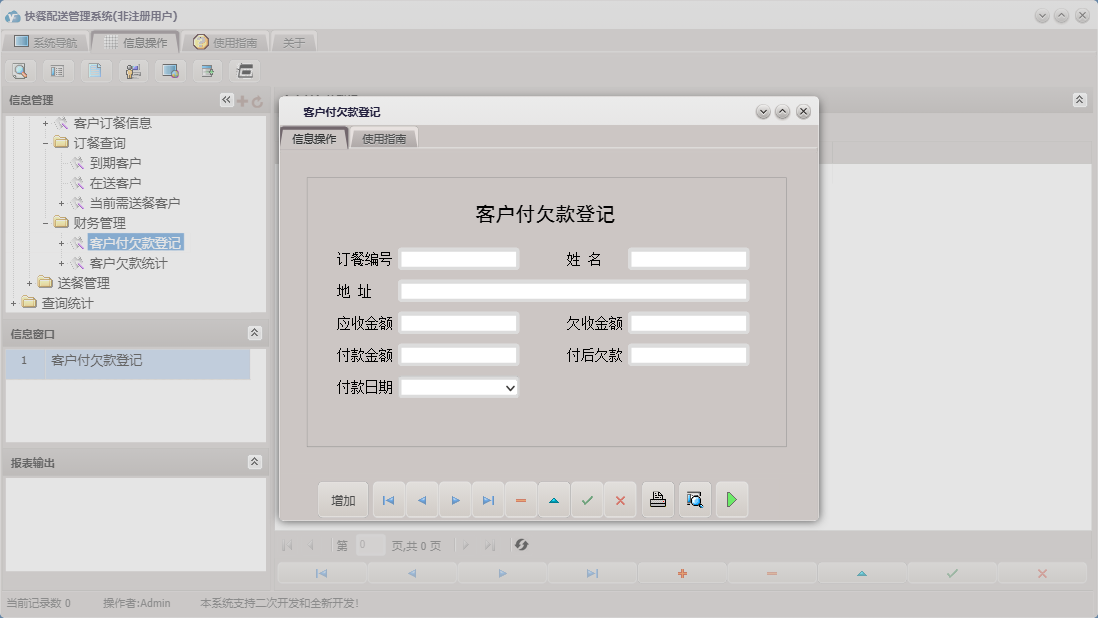1098x618 pixels.
Task: Click the exit icon at toolbar end
Action: (x=243, y=70)
